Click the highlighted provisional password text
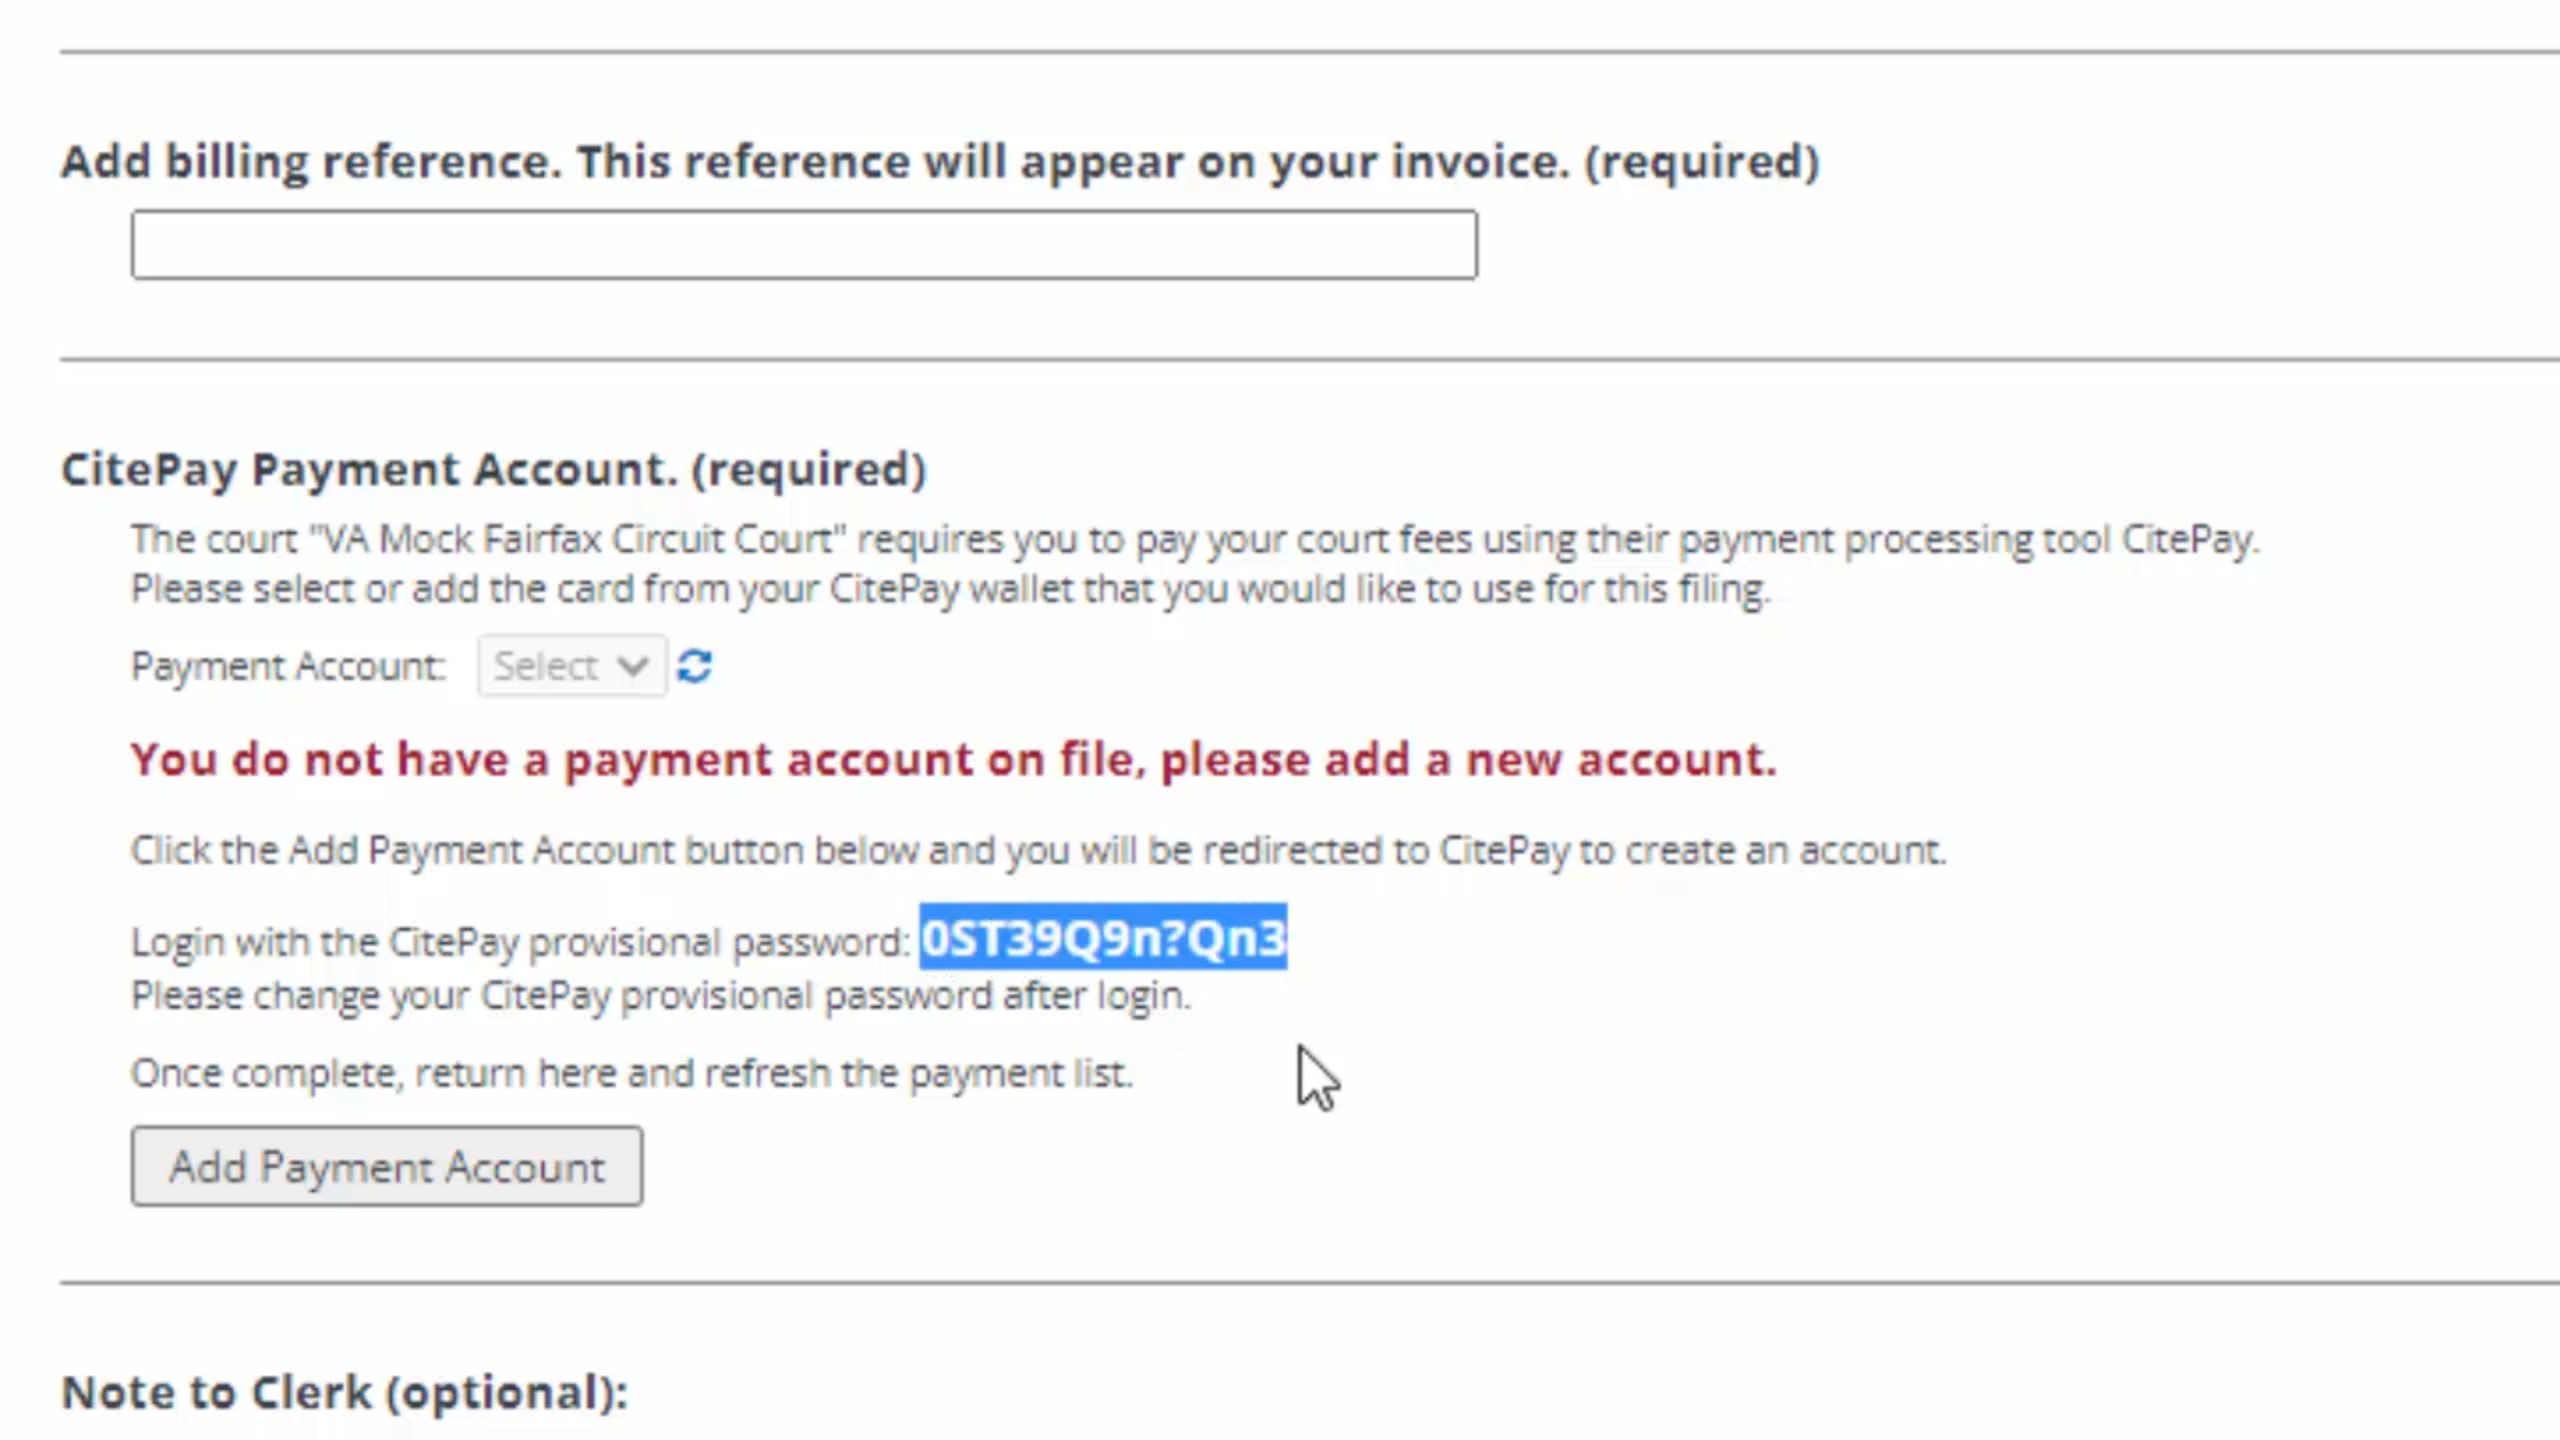This screenshot has height=1440, width=2560. 1103,939
